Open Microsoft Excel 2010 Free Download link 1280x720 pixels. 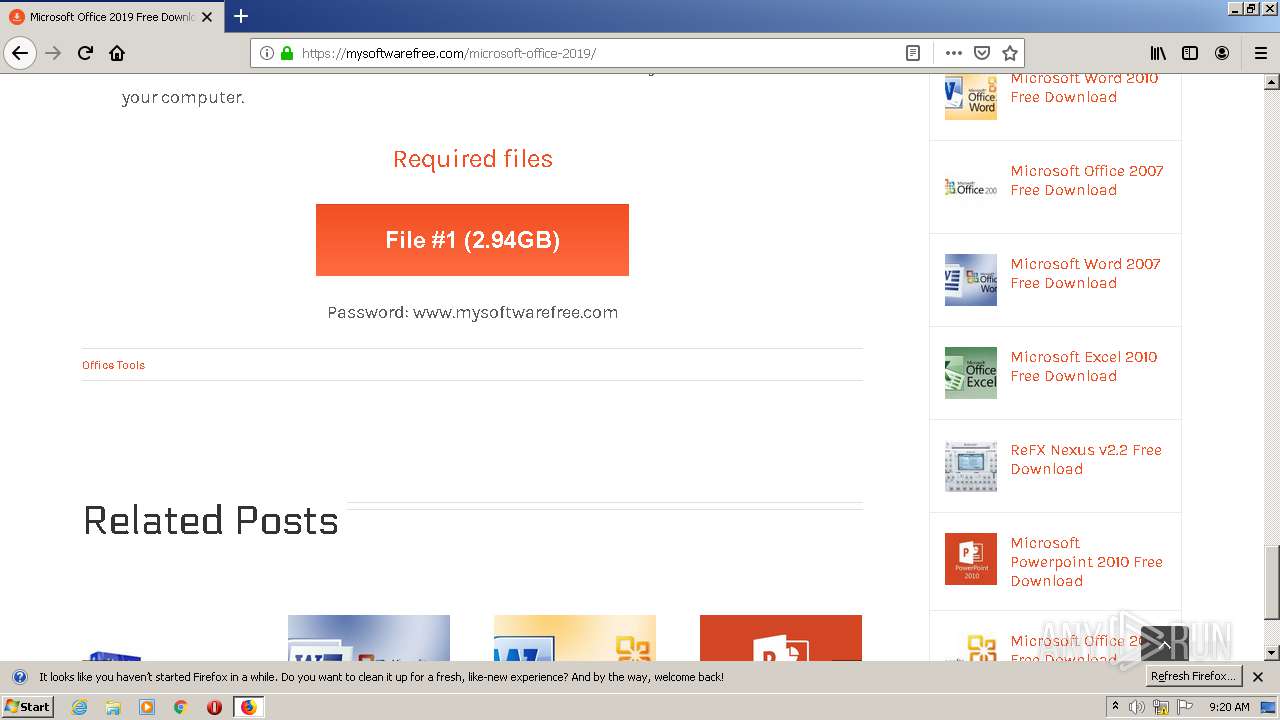click(1083, 366)
